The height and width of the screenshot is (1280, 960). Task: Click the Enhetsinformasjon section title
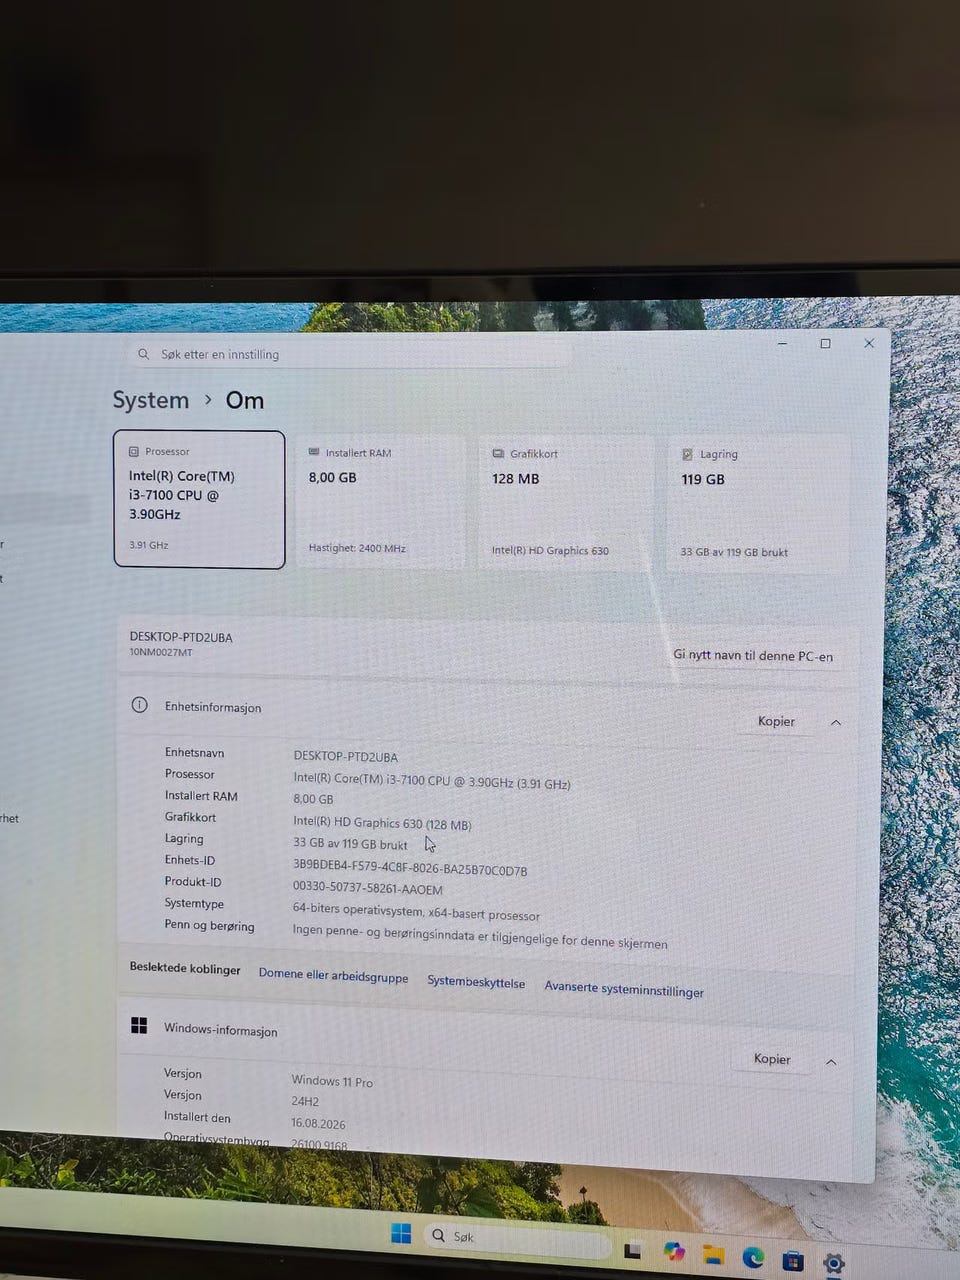pos(213,707)
